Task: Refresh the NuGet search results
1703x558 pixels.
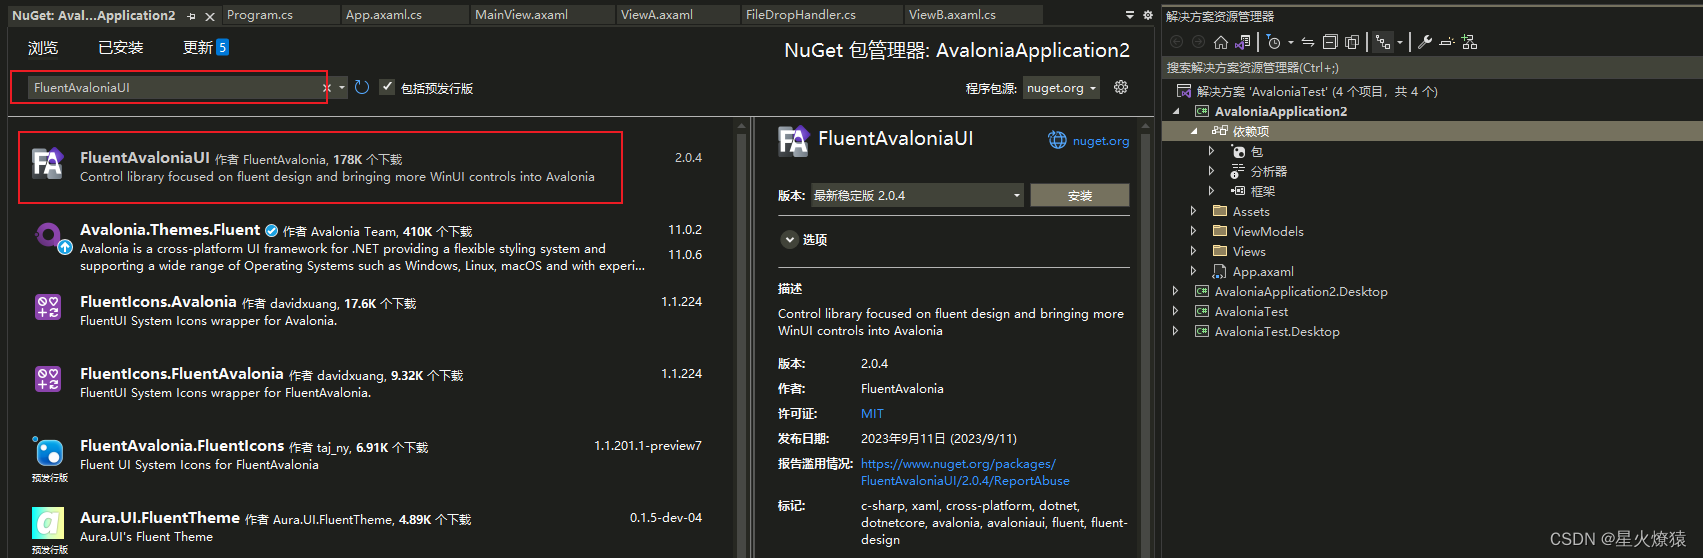Action: (x=362, y=87)
